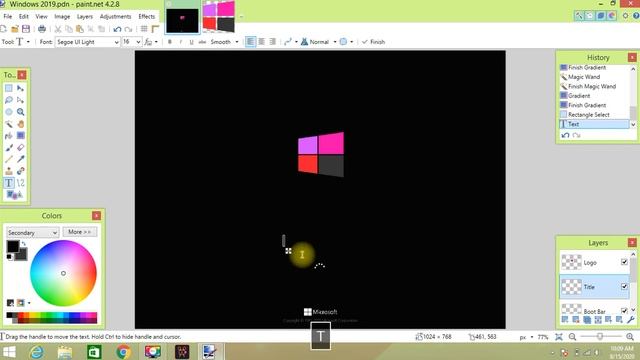Screen dimensions: 640x360
Task: Select the Move Selected Pixels tool
Action: pyautogui.click(x=20, y=88)
